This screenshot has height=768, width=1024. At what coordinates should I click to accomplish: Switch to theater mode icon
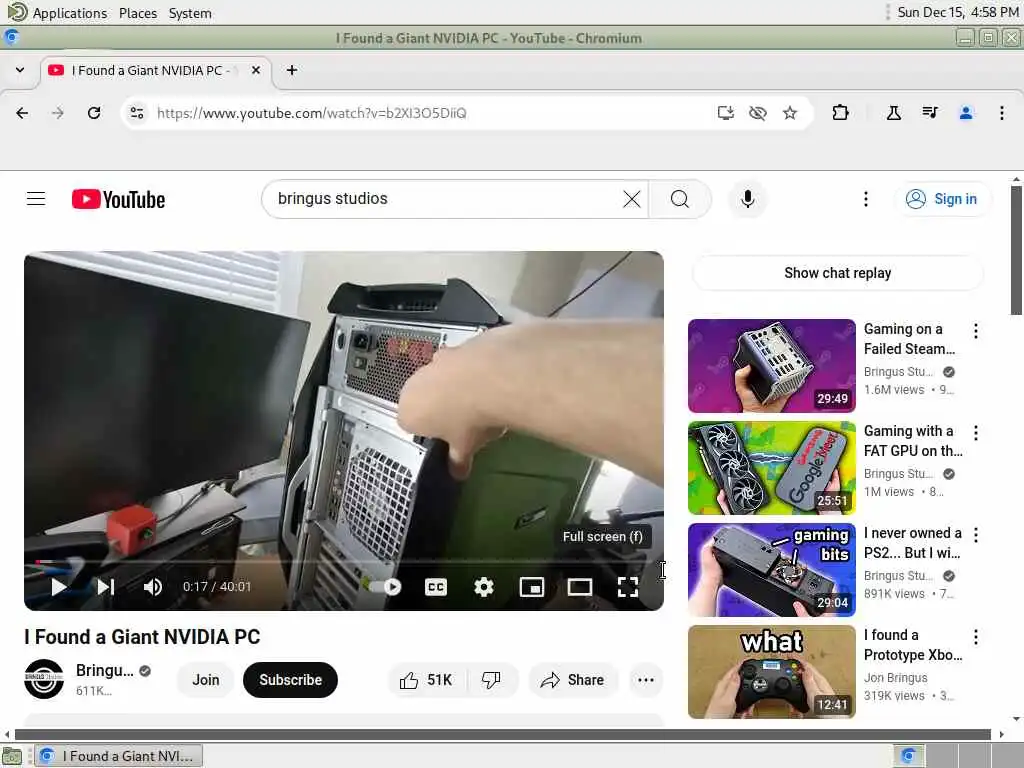[580, 586]
